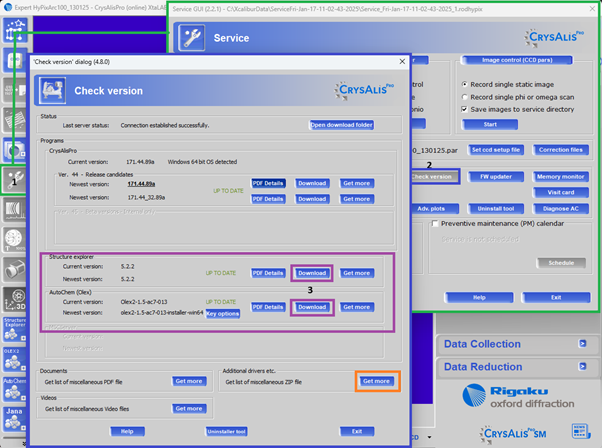Open Adv. plots in Service window
Viewport: 602px width, 448px height.
tap(435, 208)
